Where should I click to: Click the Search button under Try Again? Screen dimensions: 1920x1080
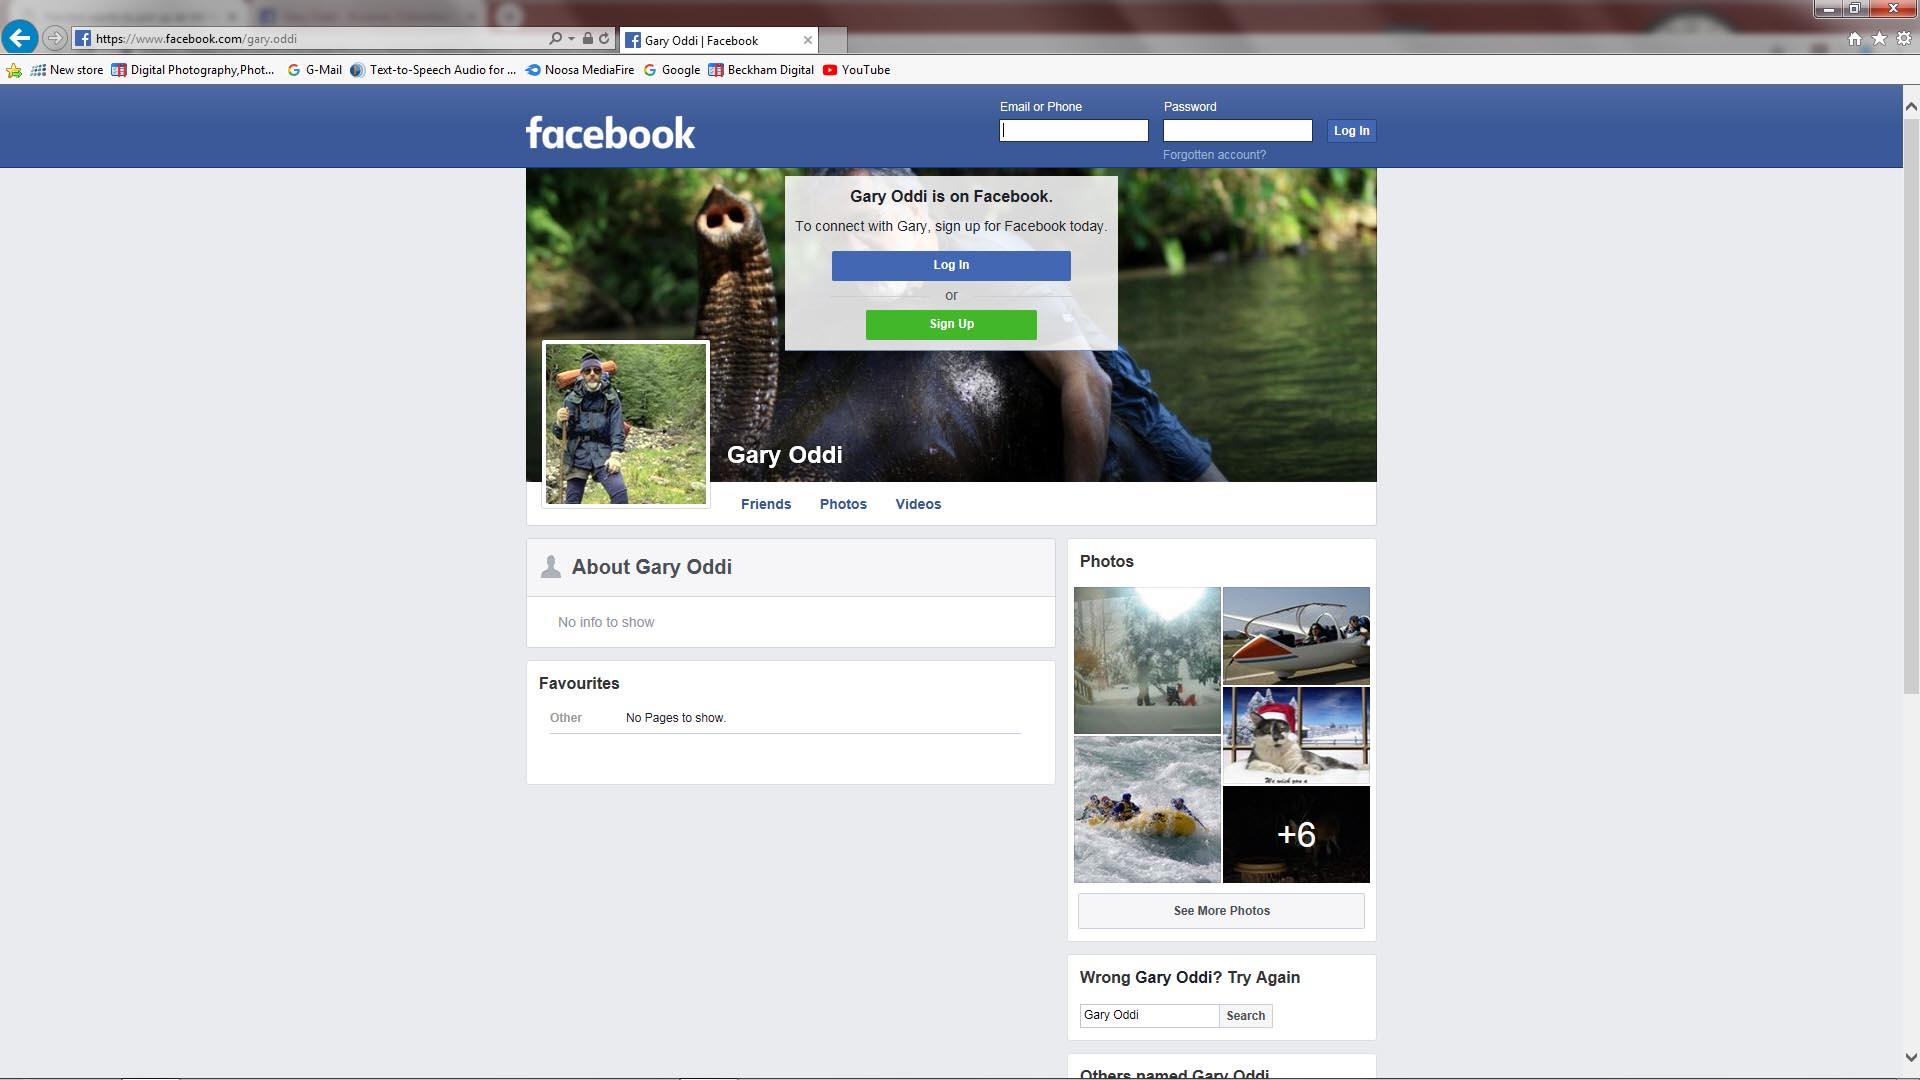pyautogui.click(x=1246, y=1015)
